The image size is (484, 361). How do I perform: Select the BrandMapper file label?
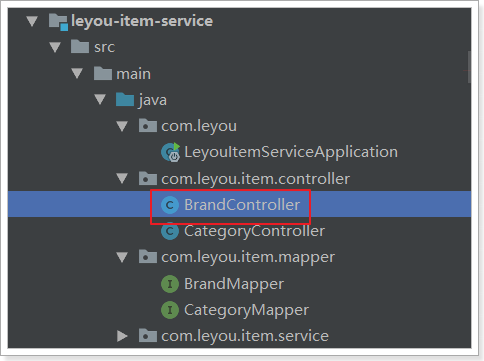coord(234,284)
